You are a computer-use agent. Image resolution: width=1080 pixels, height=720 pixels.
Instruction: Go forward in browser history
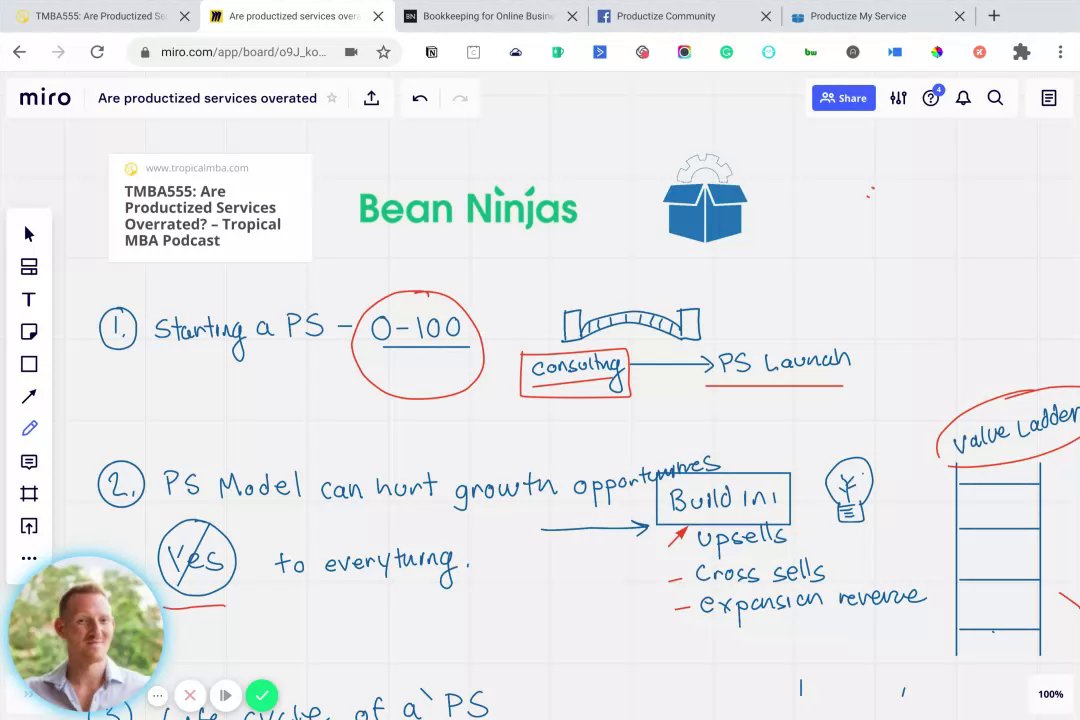pos(58,52)
